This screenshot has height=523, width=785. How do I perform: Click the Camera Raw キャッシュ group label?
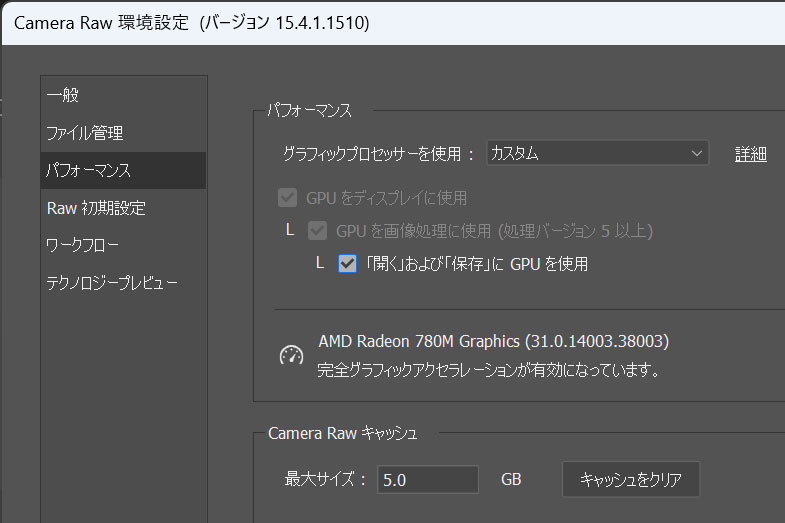tap(342, 433)
